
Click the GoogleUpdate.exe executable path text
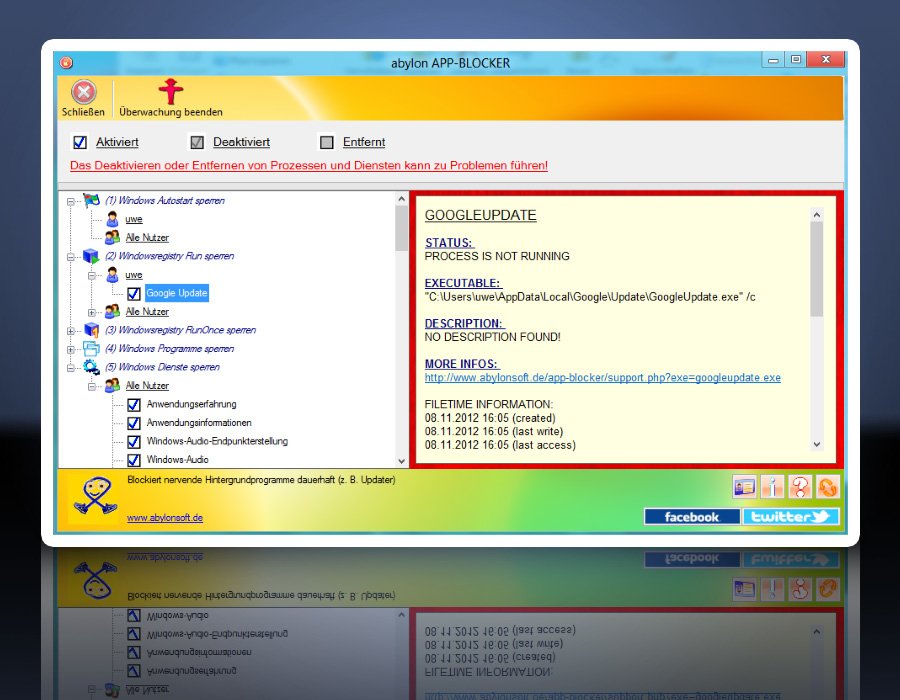590,297
